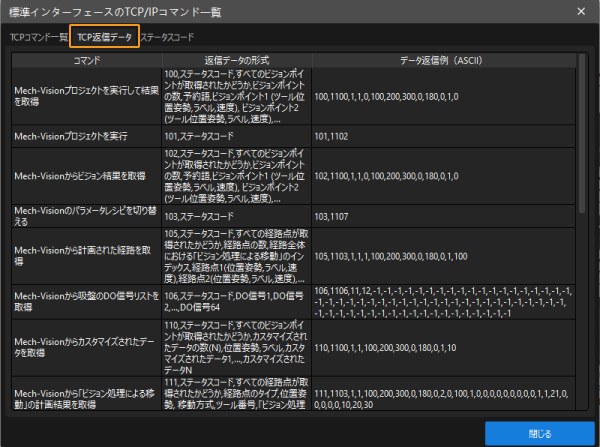Viewport: 600px width, 447px height.
Task: Click the コマンド column header
Action: [85, 61]
